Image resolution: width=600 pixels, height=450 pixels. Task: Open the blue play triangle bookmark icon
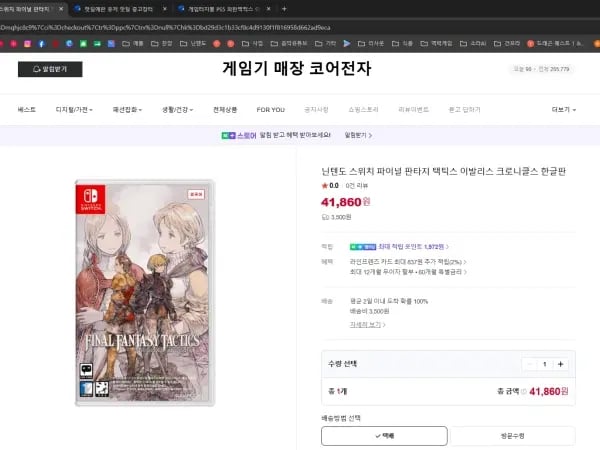click(x=347, y=44)
